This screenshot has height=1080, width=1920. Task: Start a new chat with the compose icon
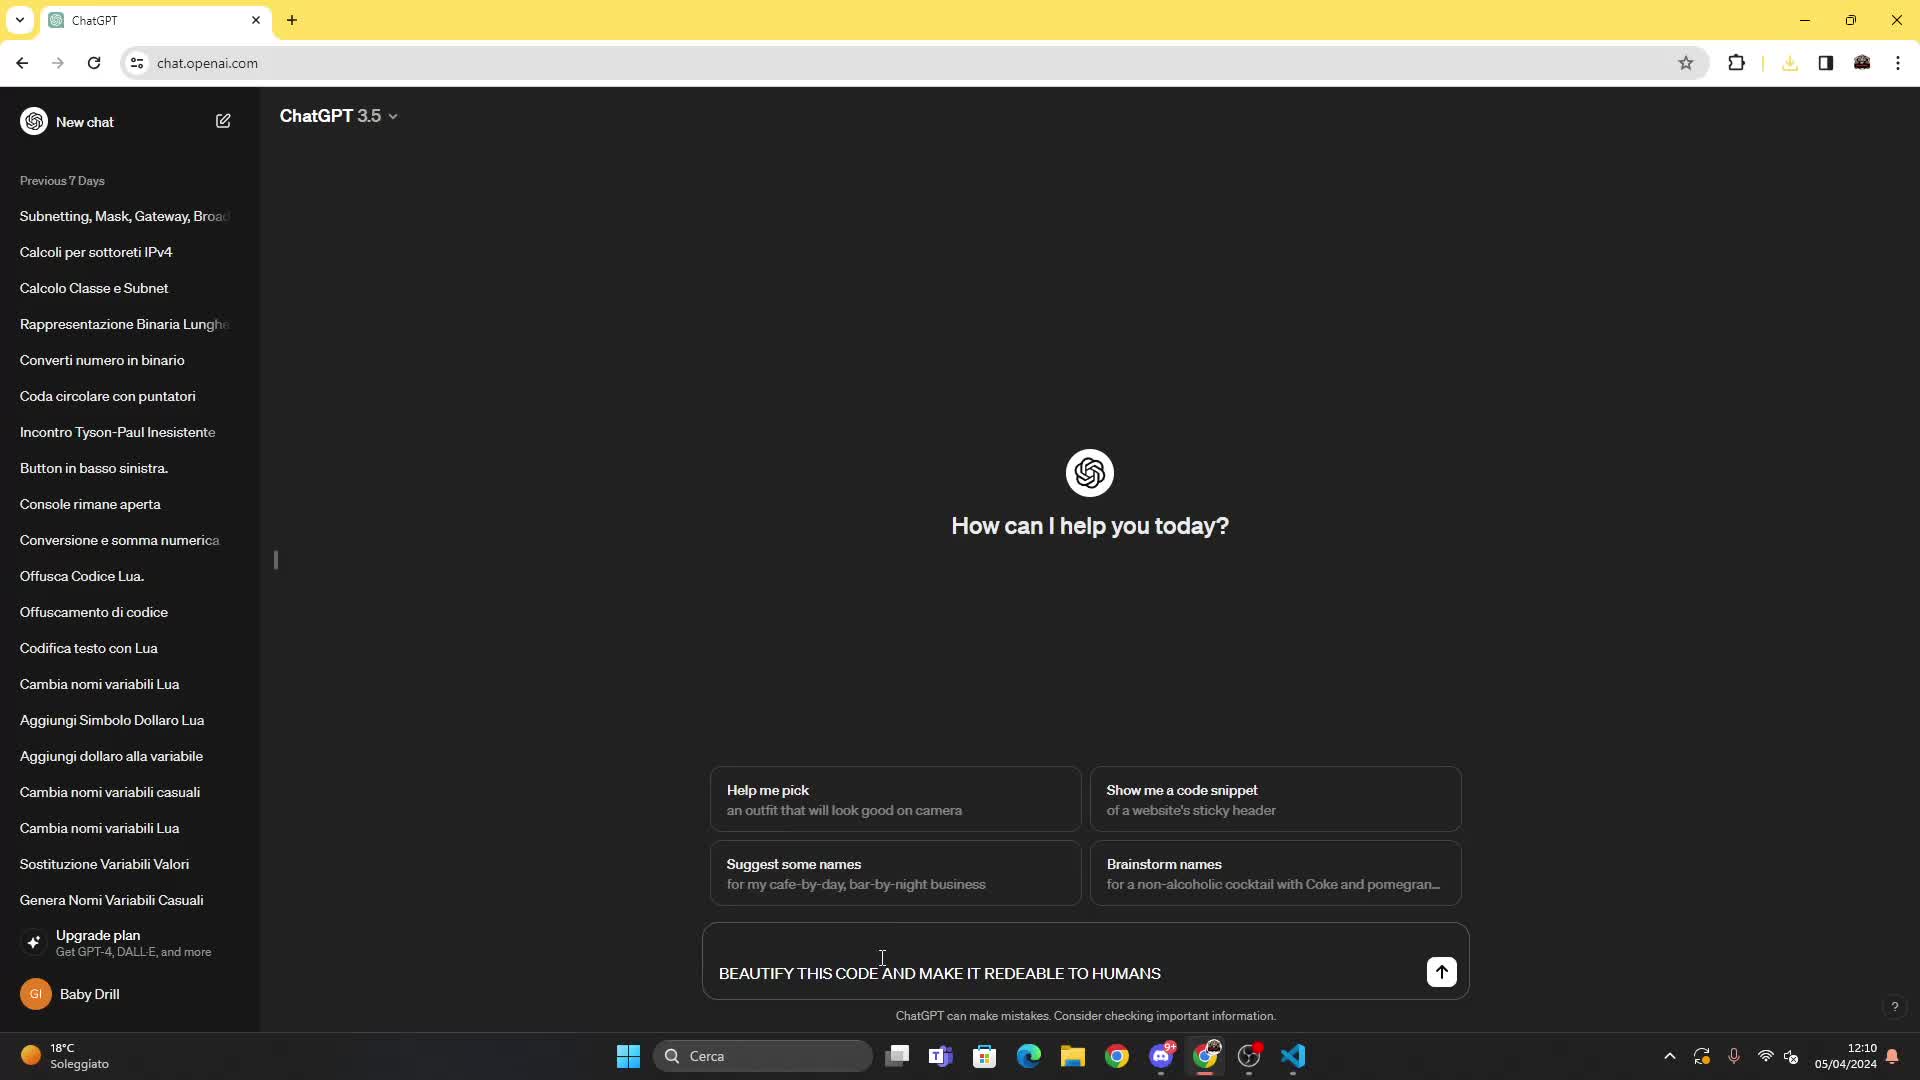(223, 121)
